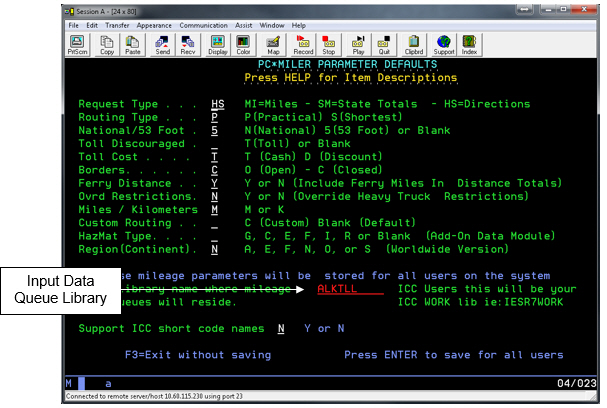This screenshot has height=408, width=607.
Task: Click the Miles / Kilometers field showing M
Action: pos(214,209)
